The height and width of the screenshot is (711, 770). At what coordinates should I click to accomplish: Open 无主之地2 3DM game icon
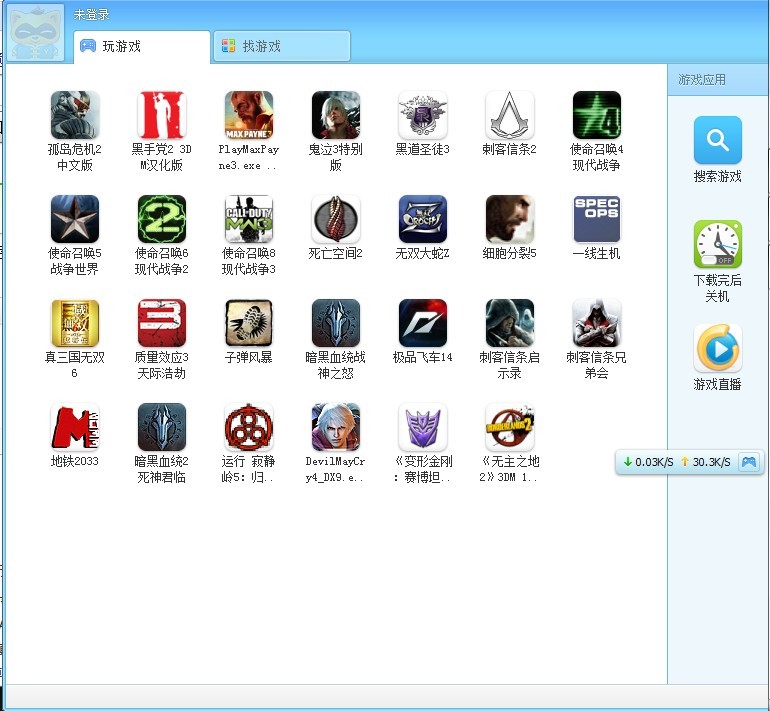pos(509,427)
